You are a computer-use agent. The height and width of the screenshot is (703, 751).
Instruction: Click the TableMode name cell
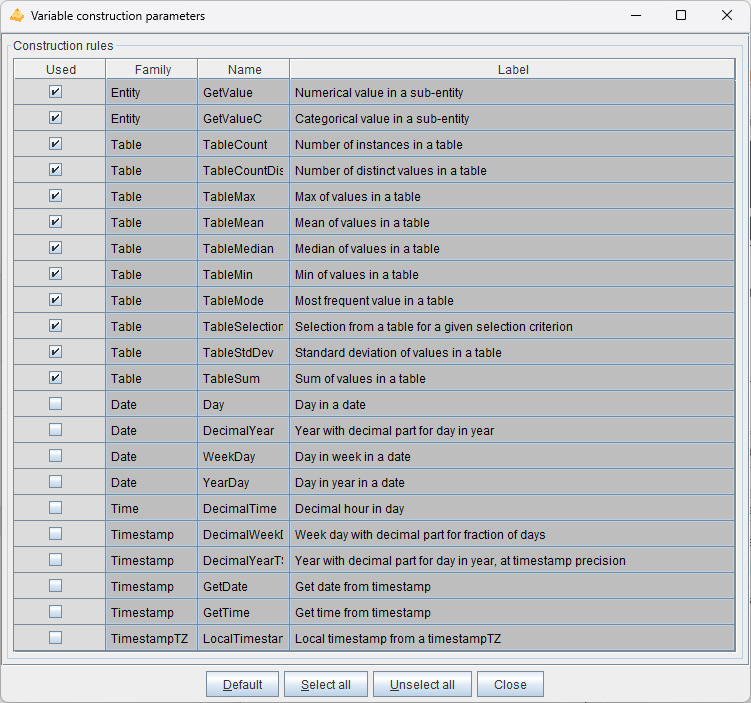pos(243,300)
